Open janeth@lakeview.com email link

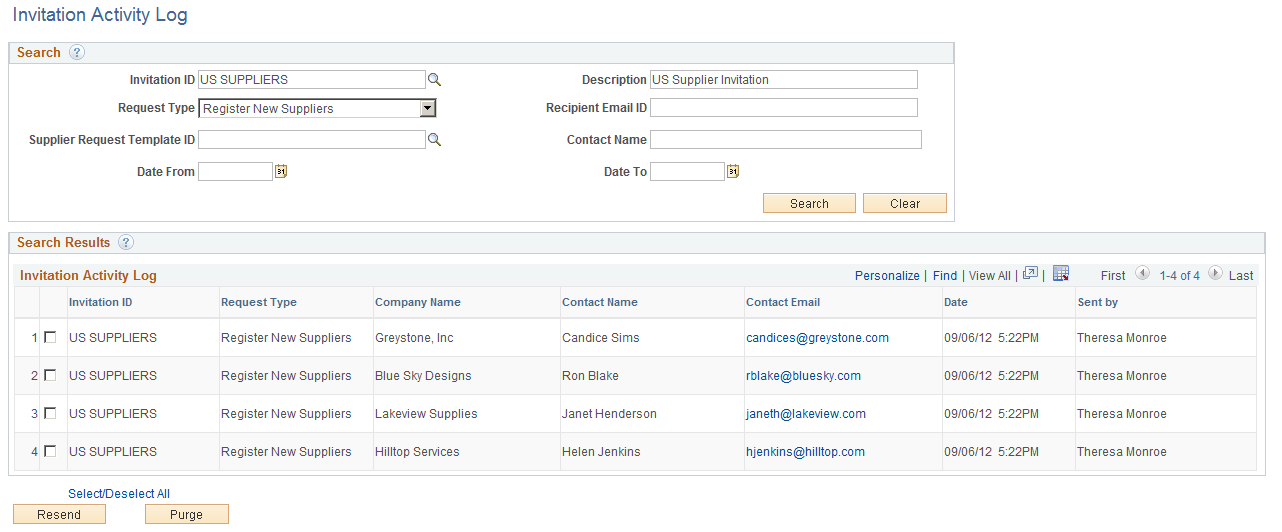806,414
